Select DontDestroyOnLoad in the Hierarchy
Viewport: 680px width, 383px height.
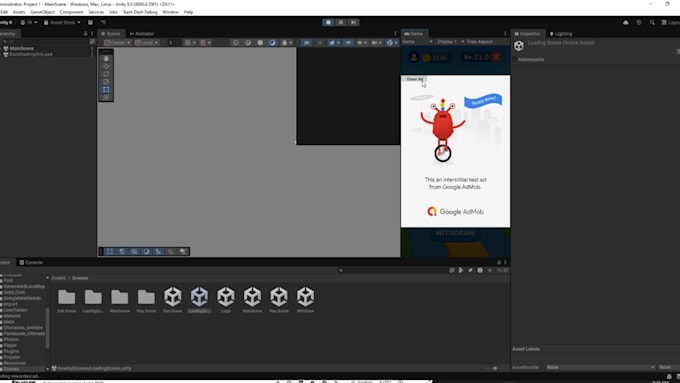pyautogui.click(x=30, y=54)
